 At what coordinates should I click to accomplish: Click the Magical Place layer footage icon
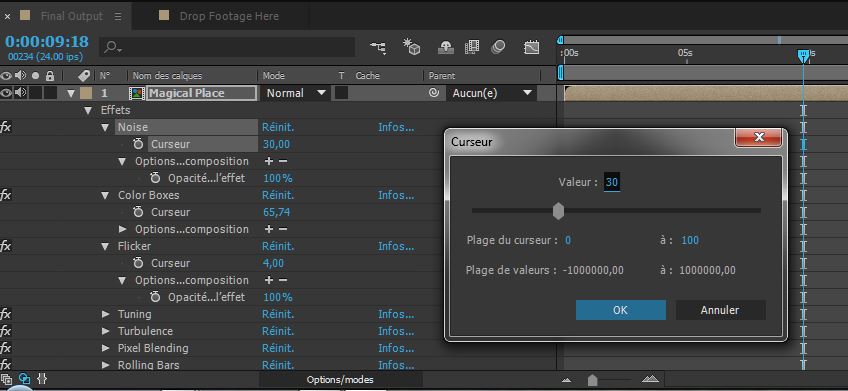(x=136, y=93)
